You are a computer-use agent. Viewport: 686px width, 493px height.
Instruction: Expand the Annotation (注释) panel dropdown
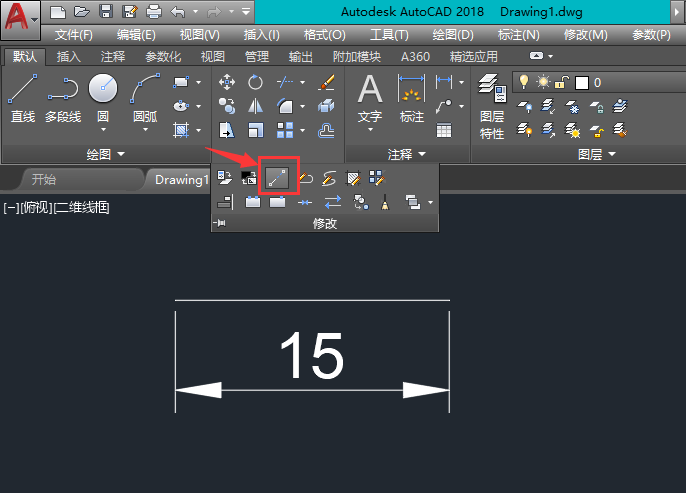tap(407, 154)
